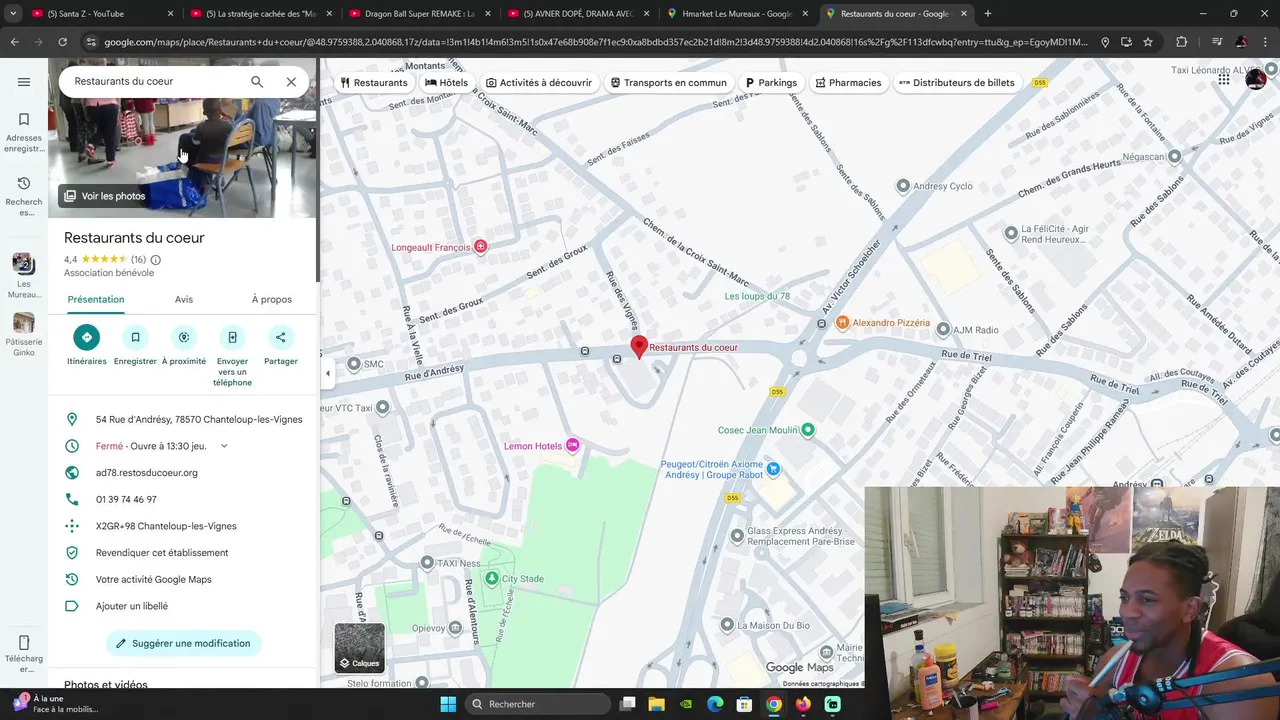The width and height of the screenshot is (1280, 720).
Task: Click the address bar URL
Action: coord(596,42)
